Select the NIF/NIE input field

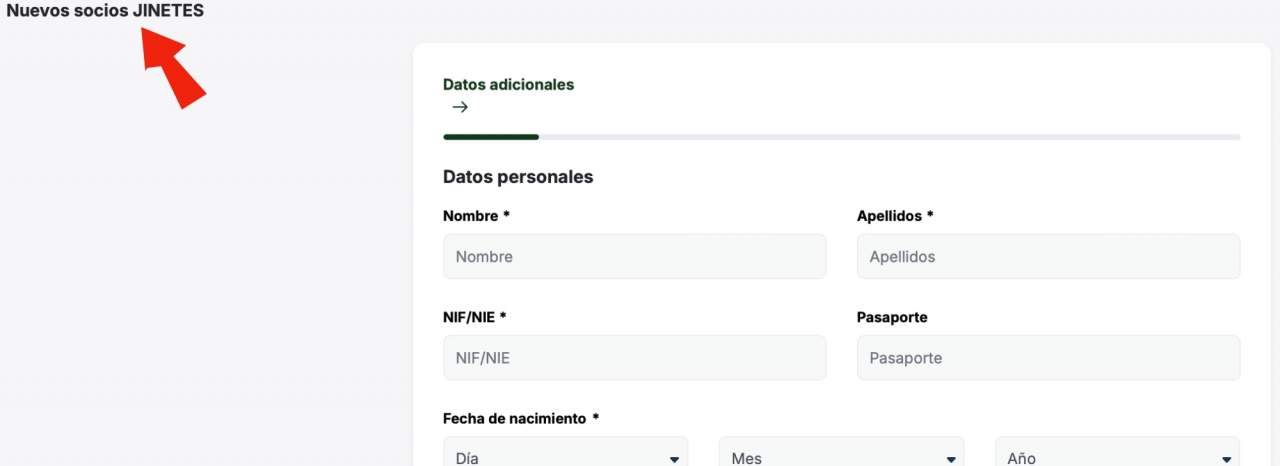coord(634,358)
